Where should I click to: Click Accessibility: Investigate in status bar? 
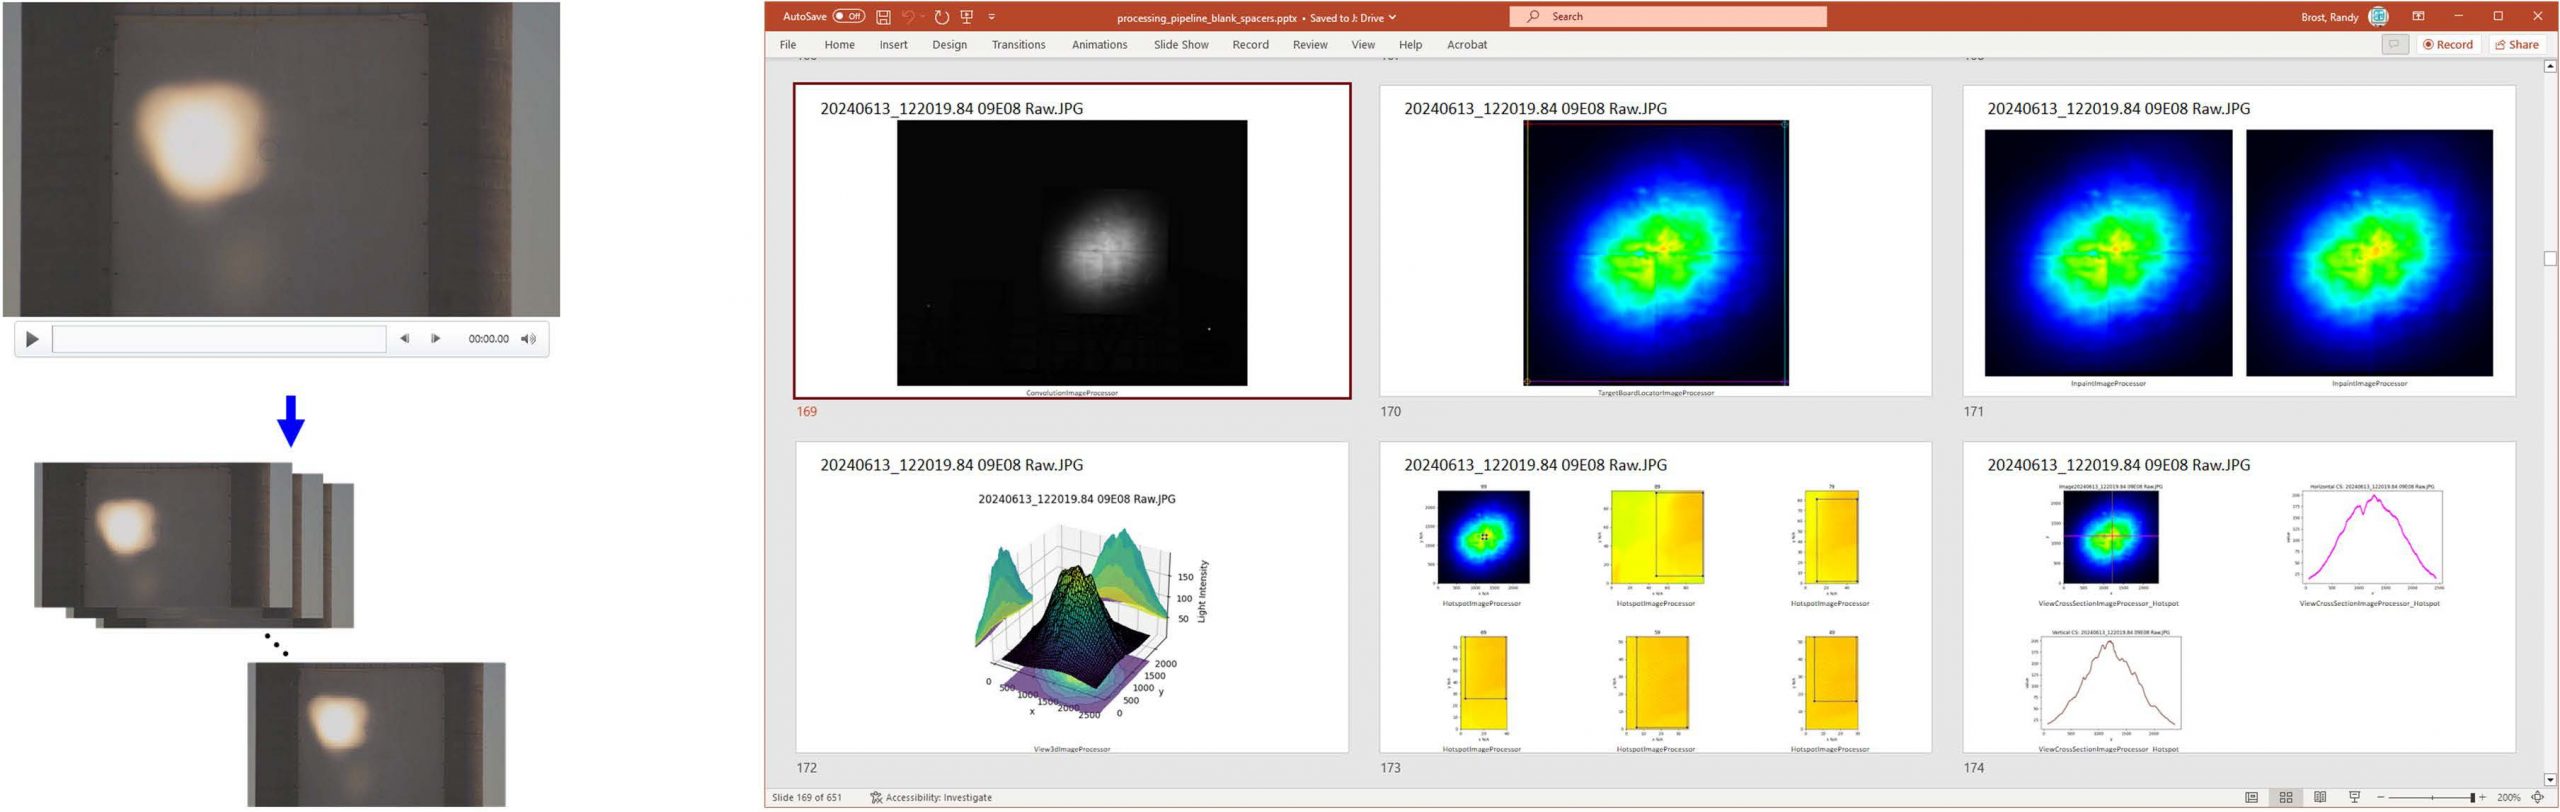(x=931, y=797)
